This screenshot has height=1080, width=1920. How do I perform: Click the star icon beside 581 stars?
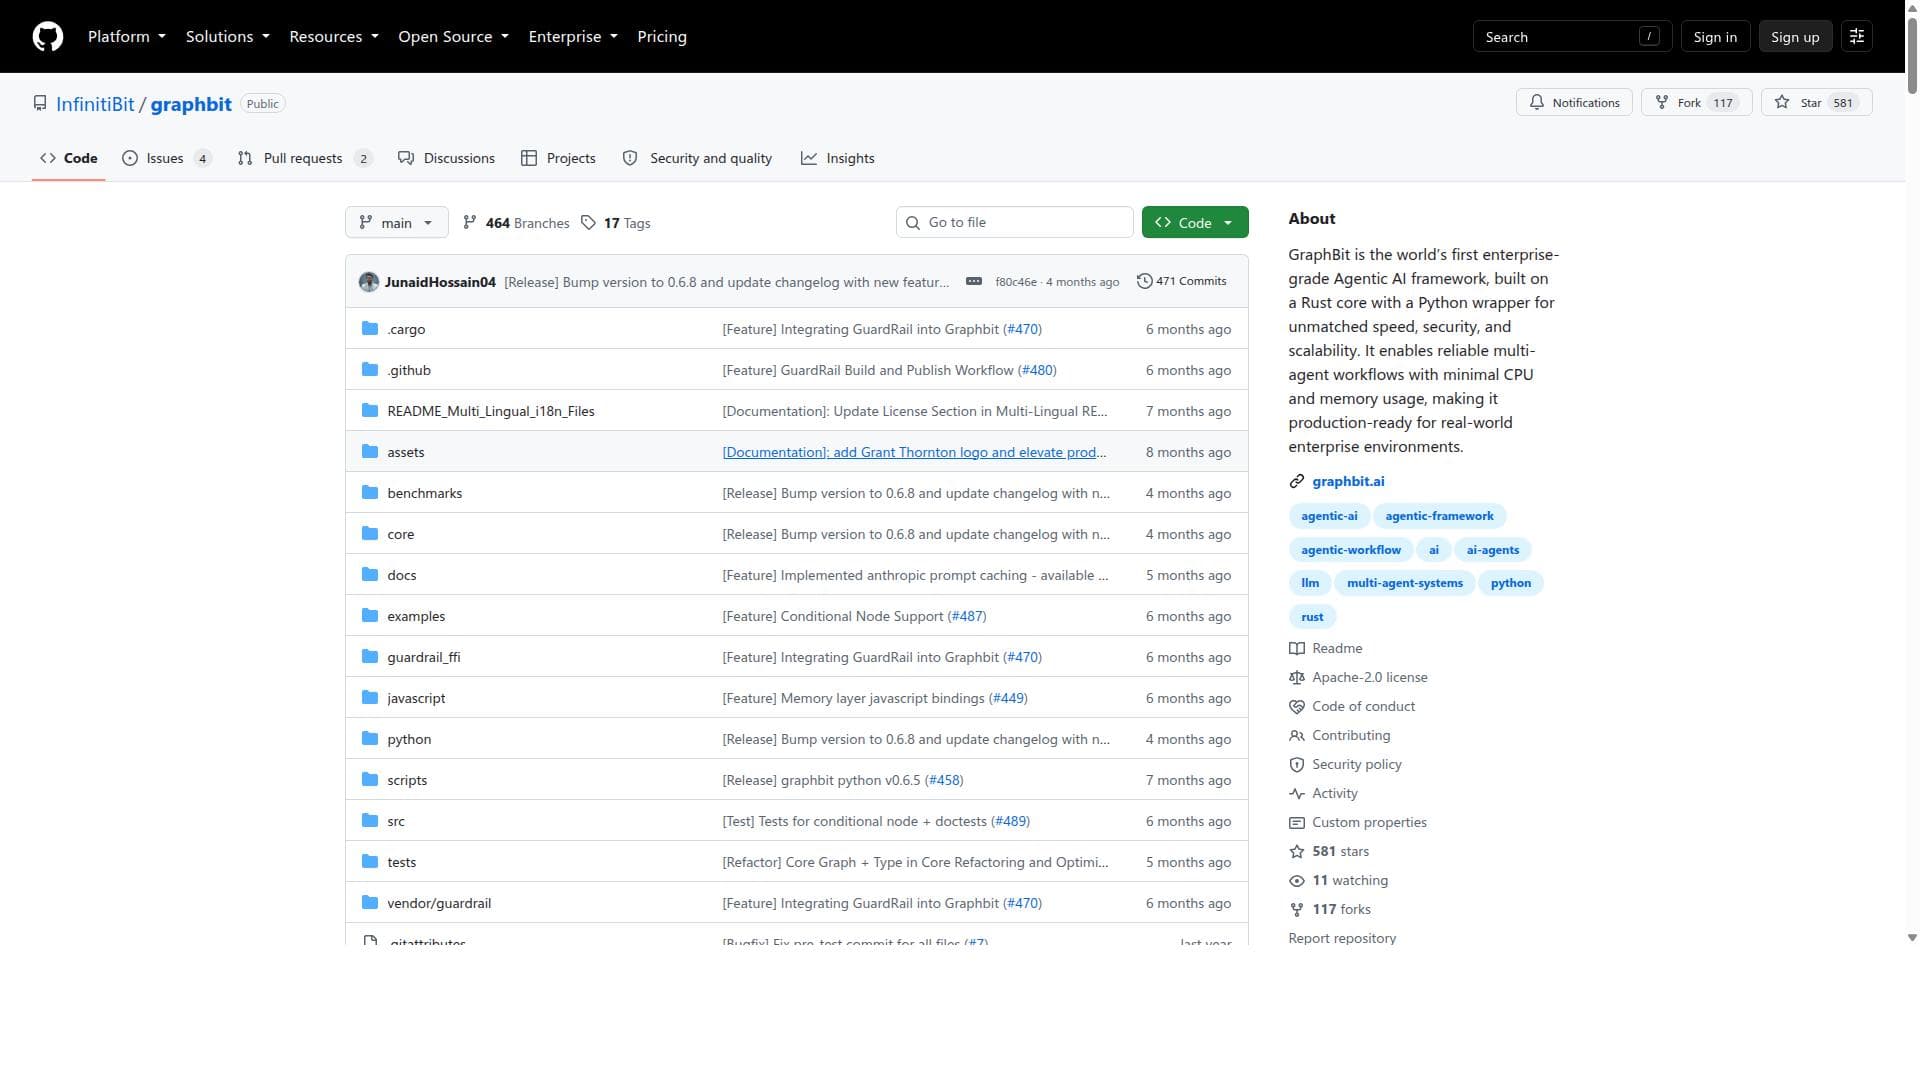pos(1297,852)
